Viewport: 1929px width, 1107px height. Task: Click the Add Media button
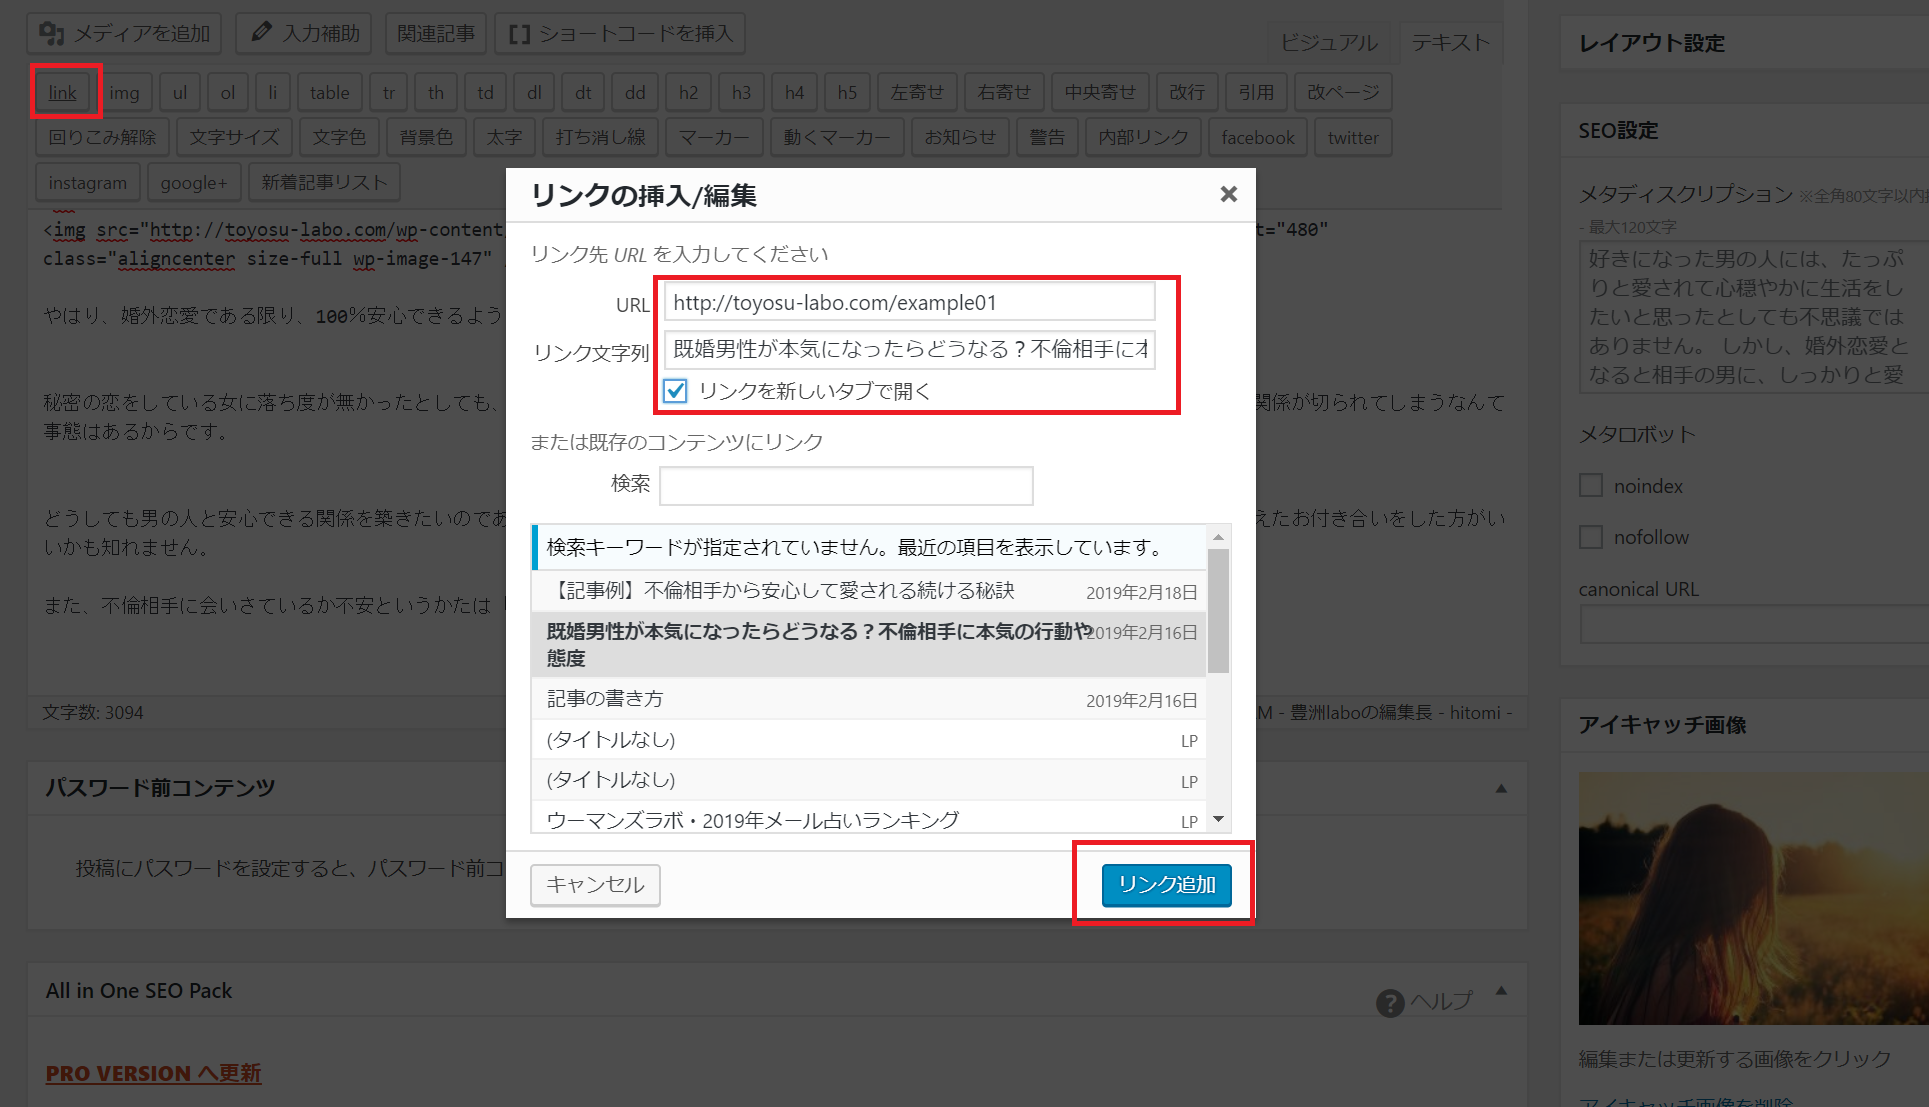click(125, 33)
